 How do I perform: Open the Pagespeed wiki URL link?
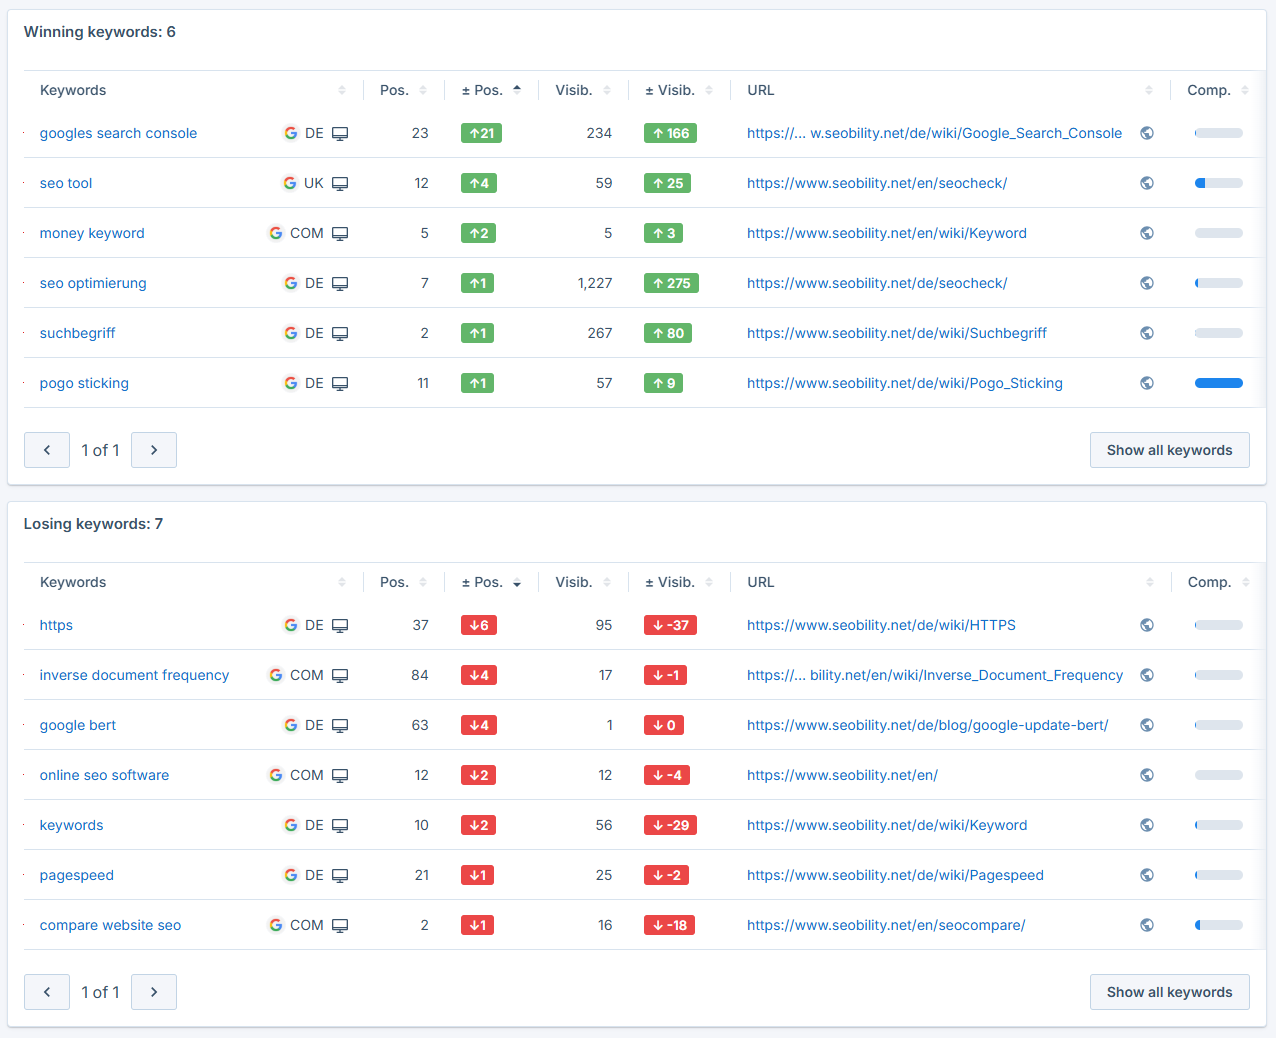coord(895,875)
